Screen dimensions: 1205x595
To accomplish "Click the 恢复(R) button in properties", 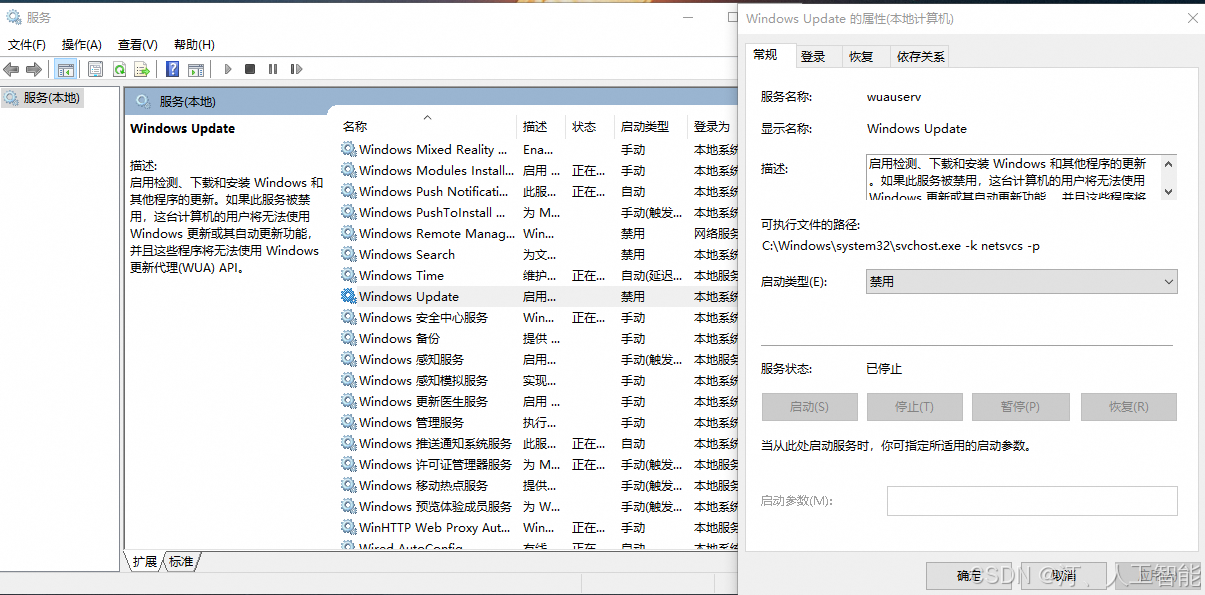I will click(x=1128, y=407).
